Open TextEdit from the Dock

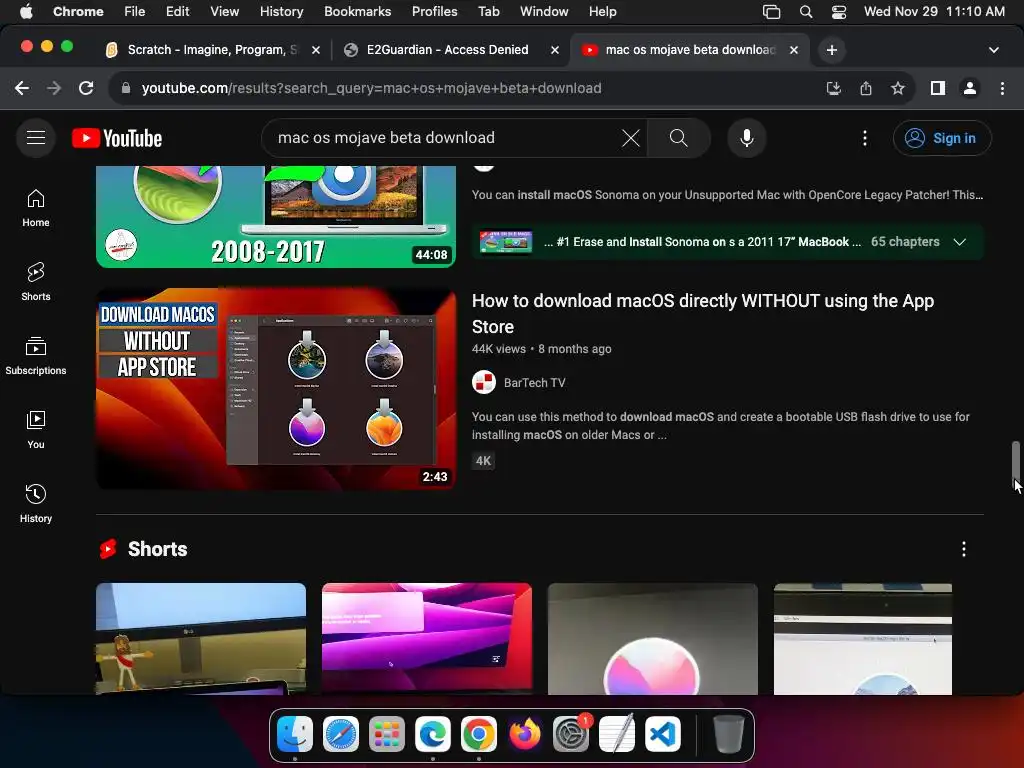pos(617,734)
